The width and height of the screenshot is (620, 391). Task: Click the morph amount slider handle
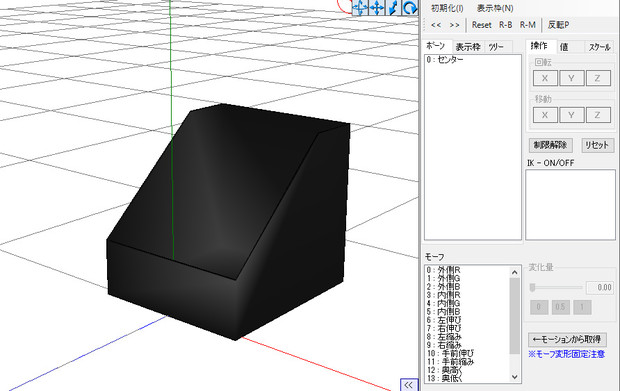pos(533,287)
